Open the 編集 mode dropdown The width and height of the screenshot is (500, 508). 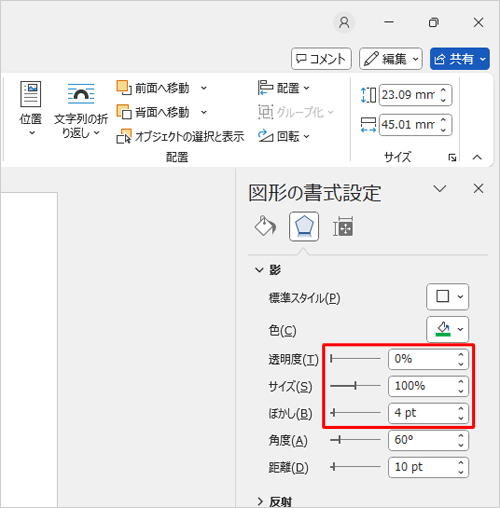coord(391,59)
